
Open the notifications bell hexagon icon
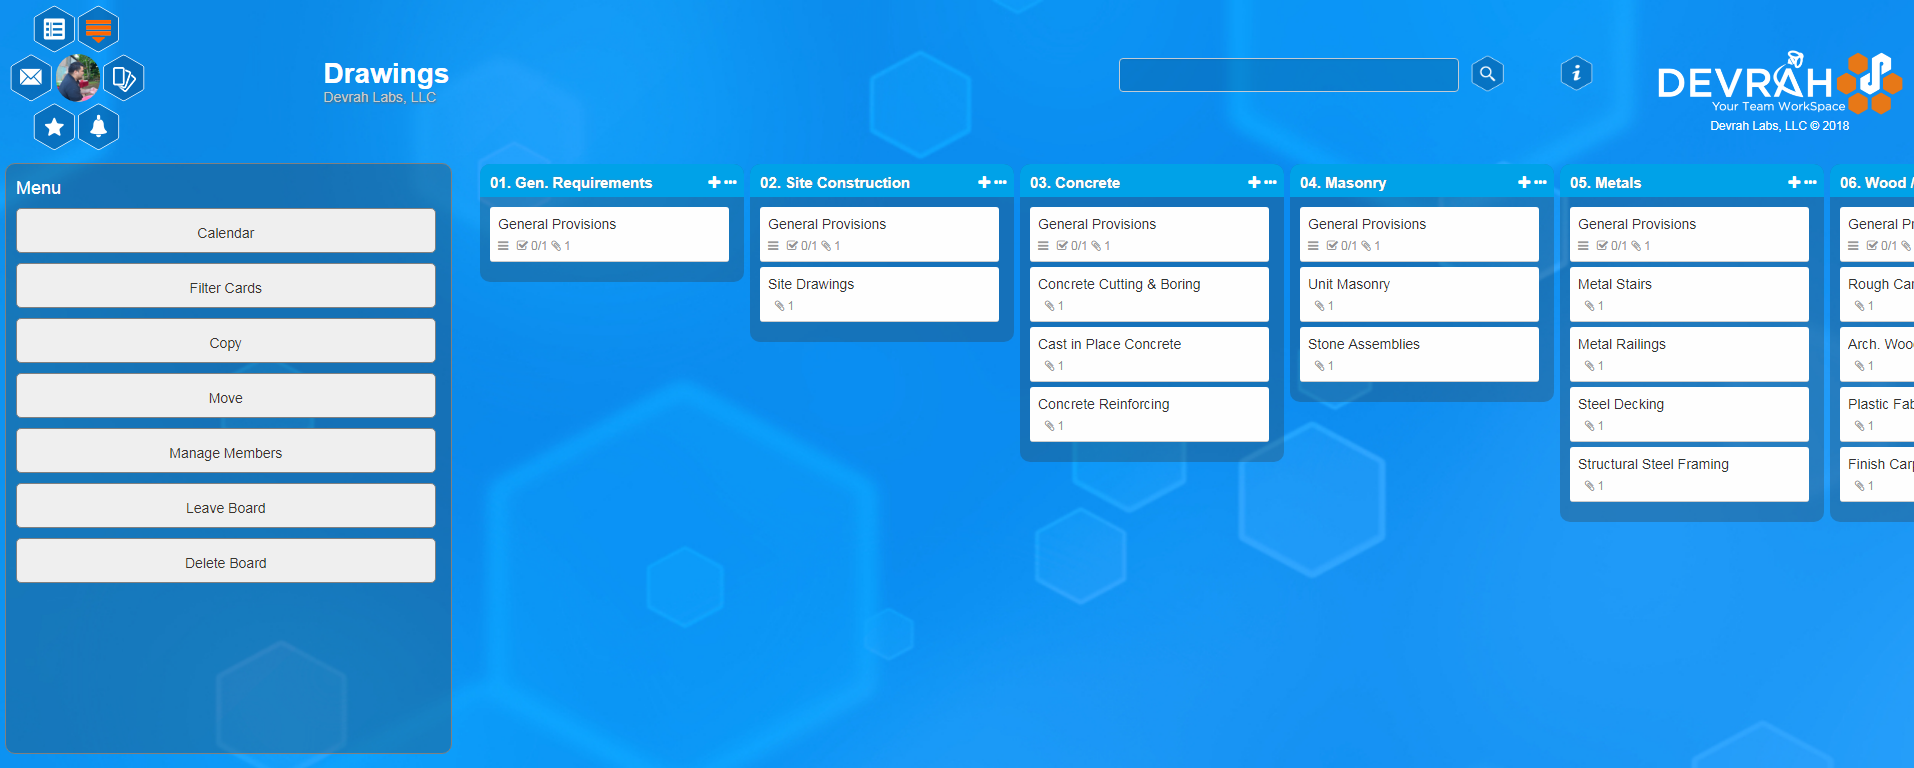click(x=98, y=127)
